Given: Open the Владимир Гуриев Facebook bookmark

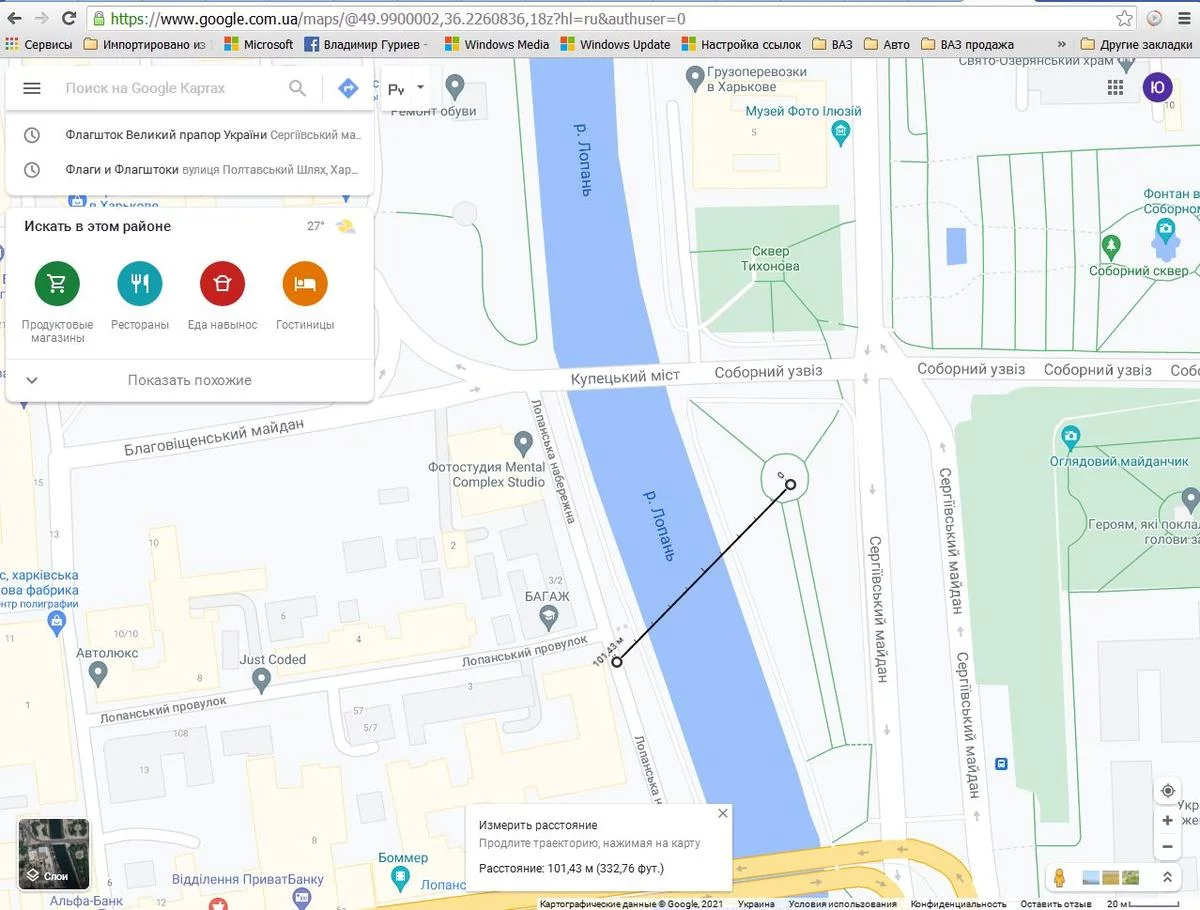Looking at the screenshot, I should 366,44.
